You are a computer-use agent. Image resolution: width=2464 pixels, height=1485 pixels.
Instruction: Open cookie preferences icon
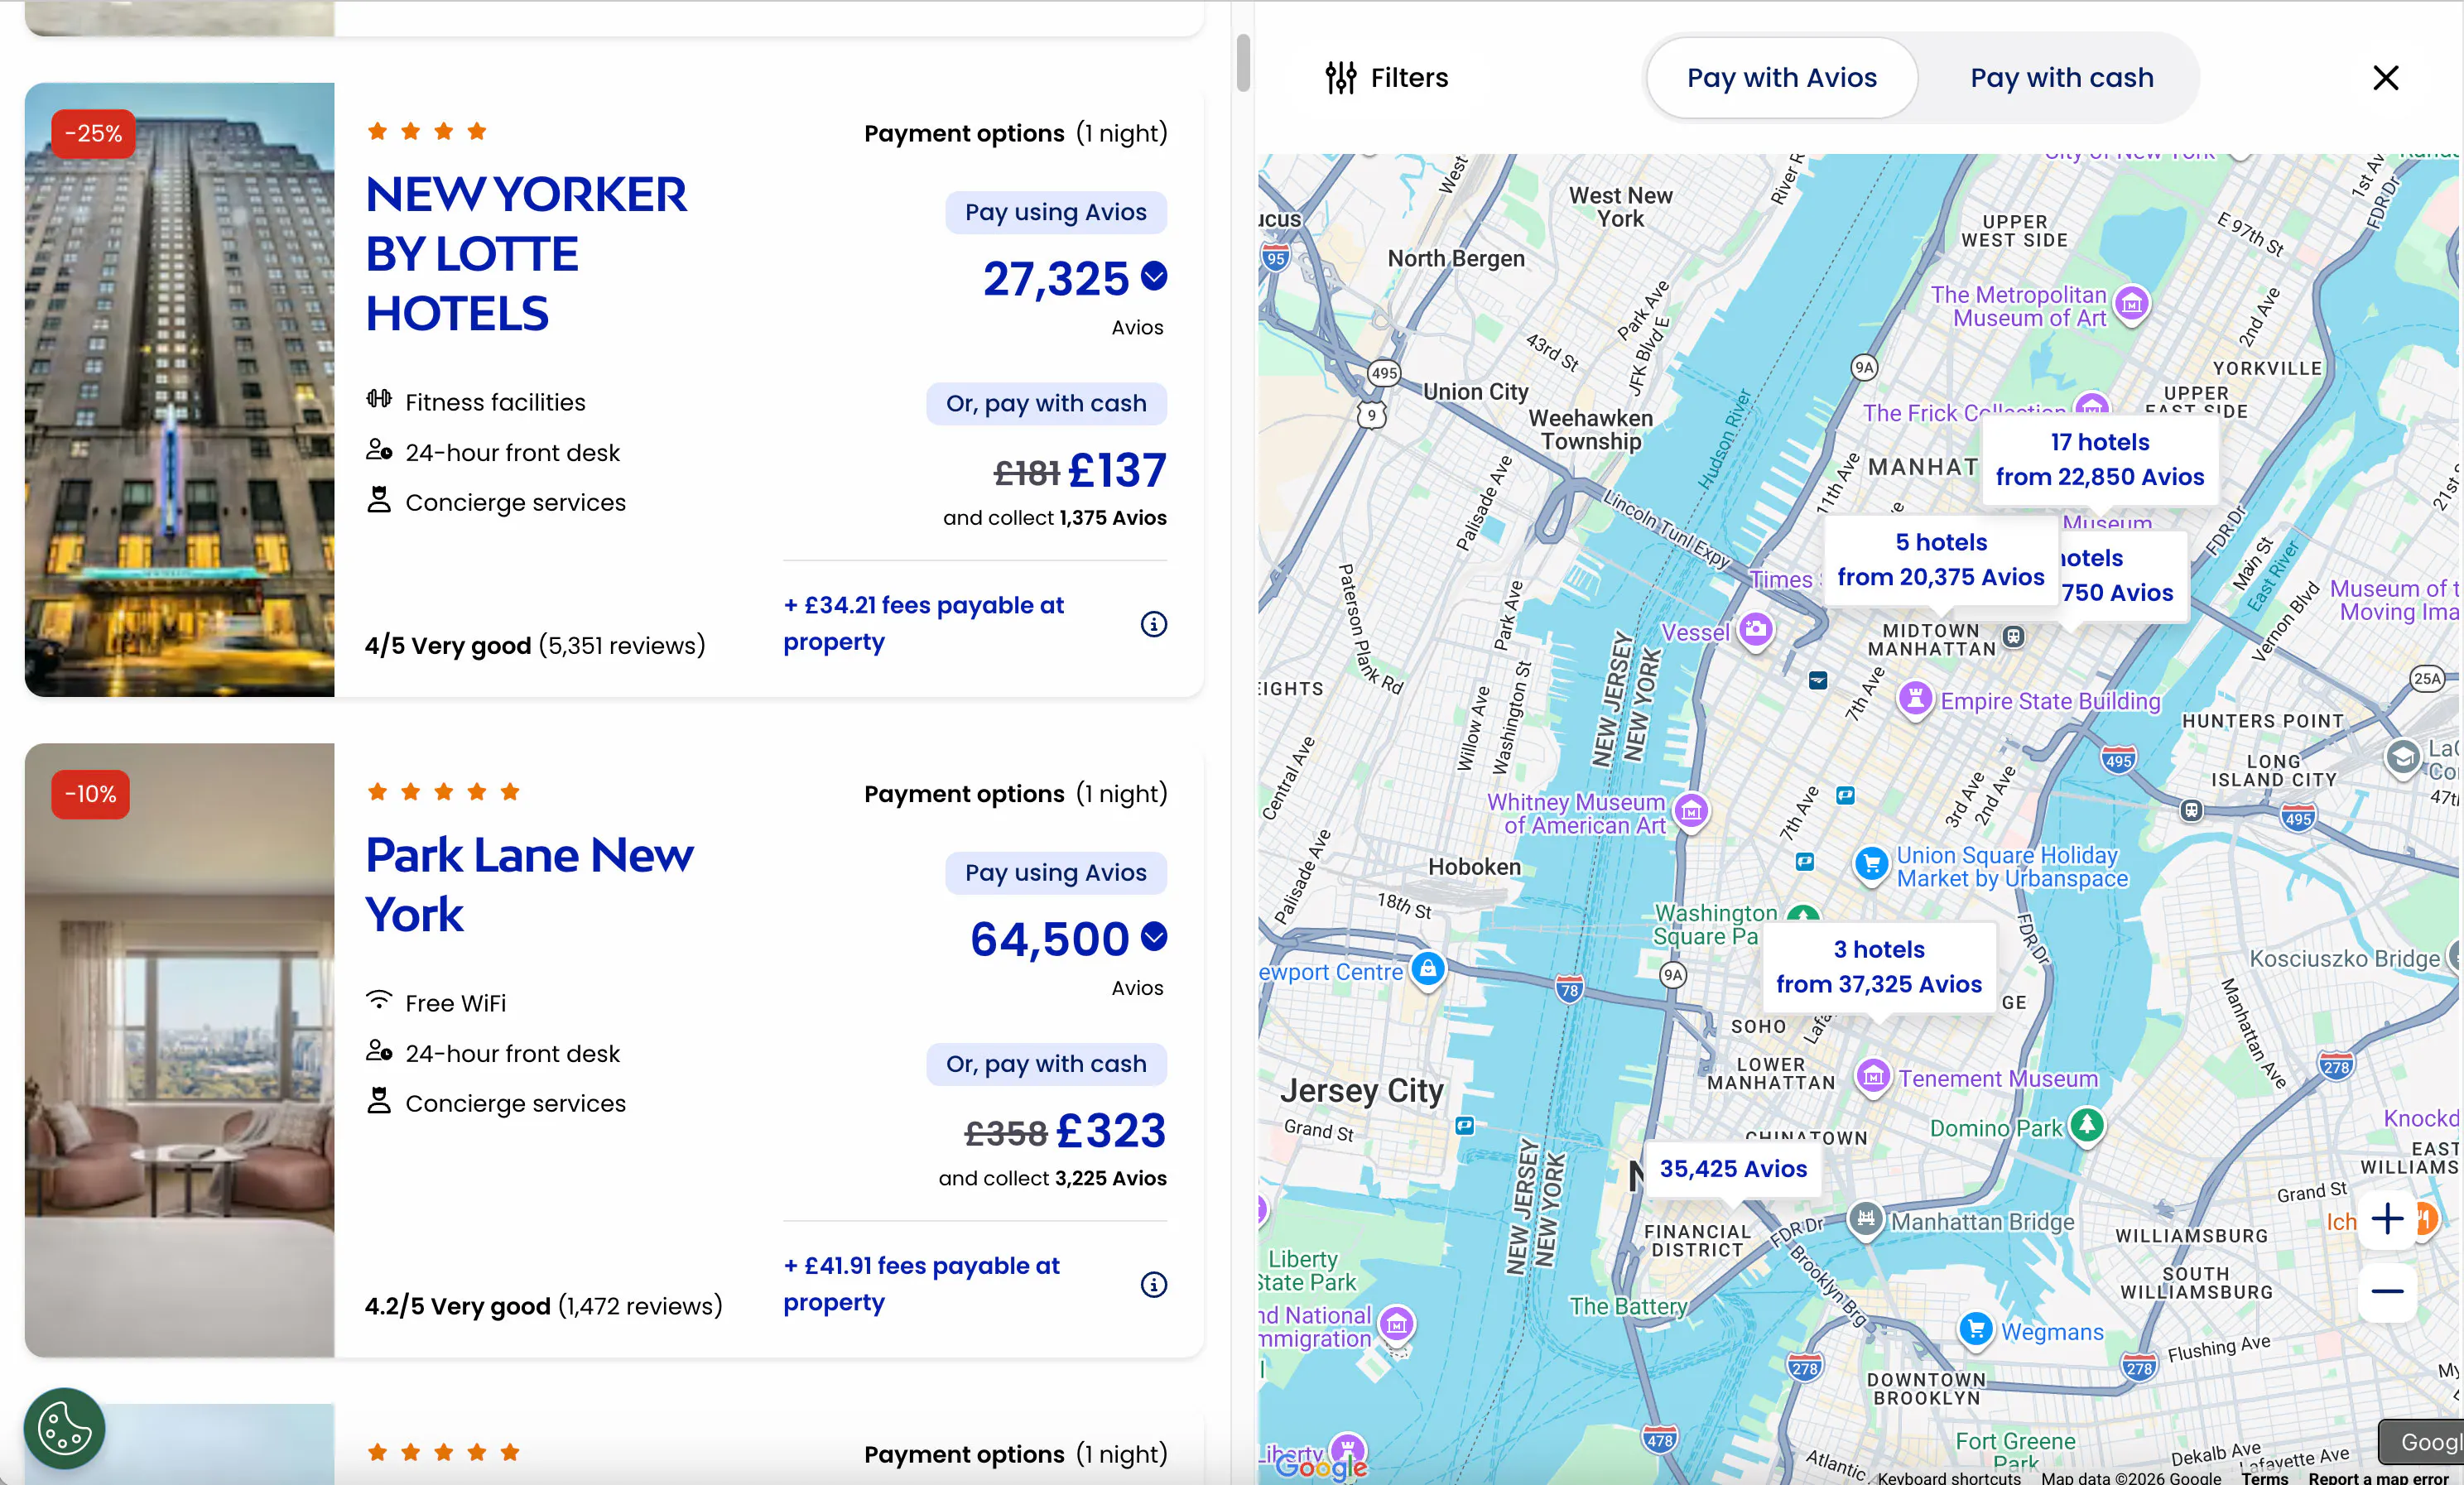(x=64, y=1428)
